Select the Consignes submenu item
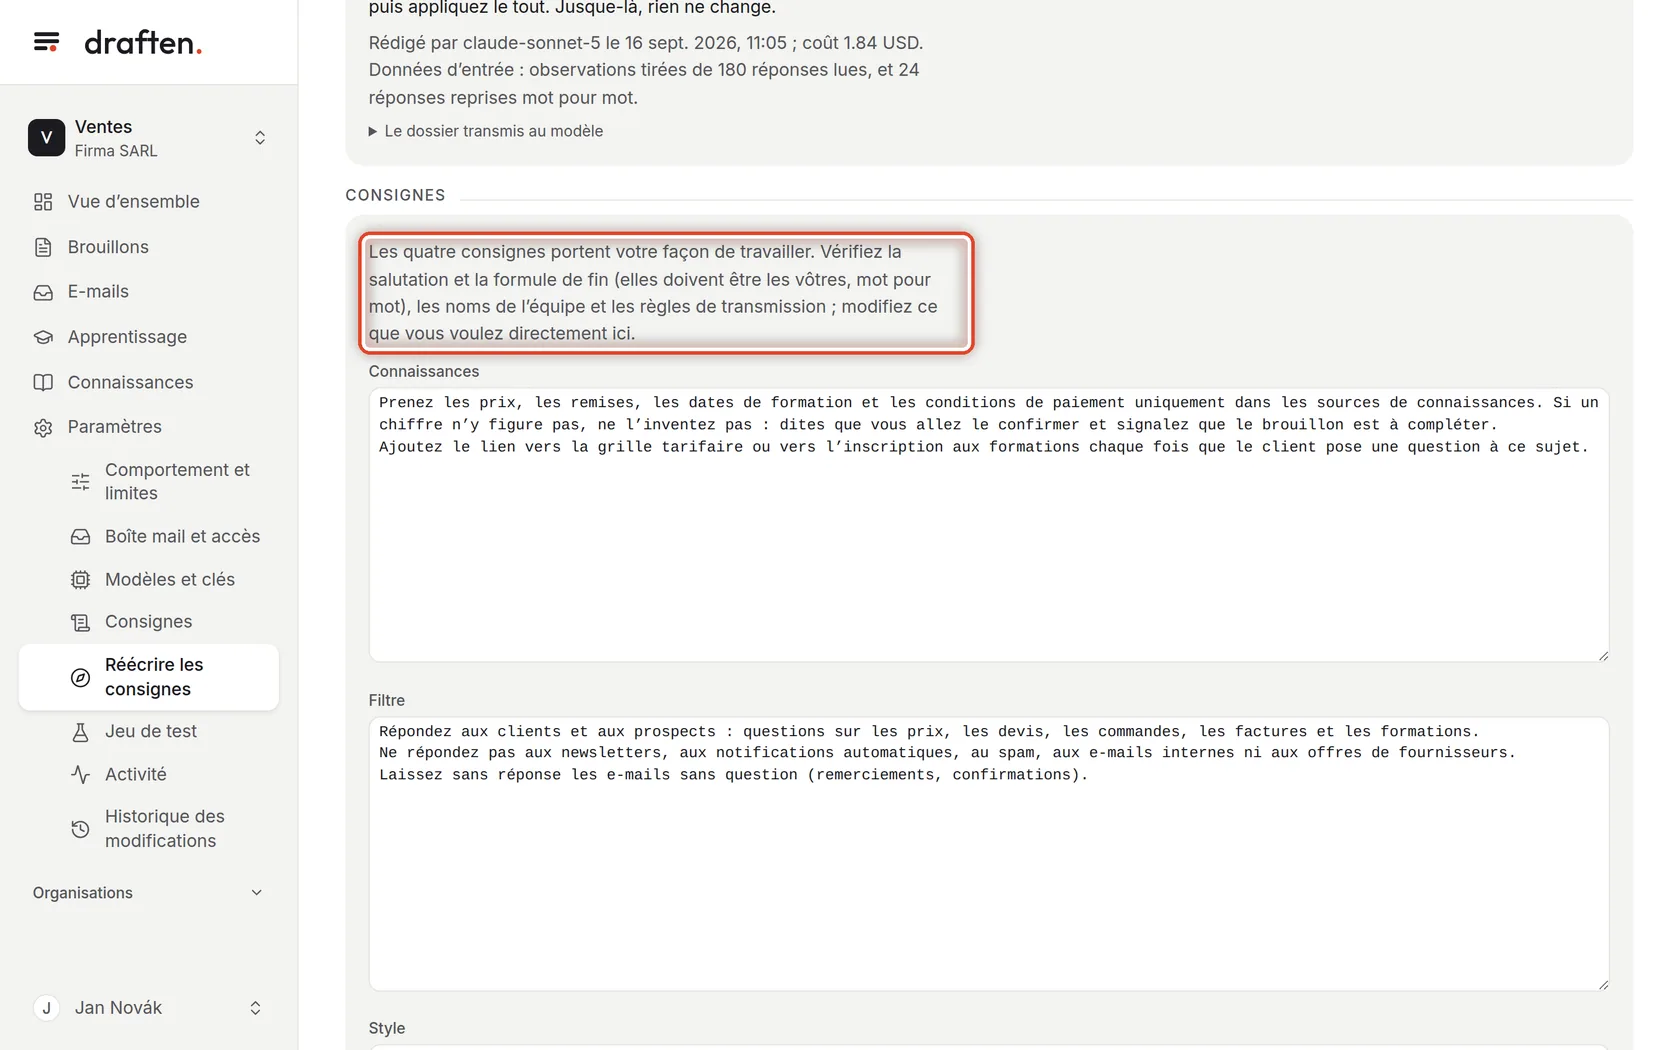Image resolution: width=1680 pixels, height=1050 pixels. coord(148,622)
